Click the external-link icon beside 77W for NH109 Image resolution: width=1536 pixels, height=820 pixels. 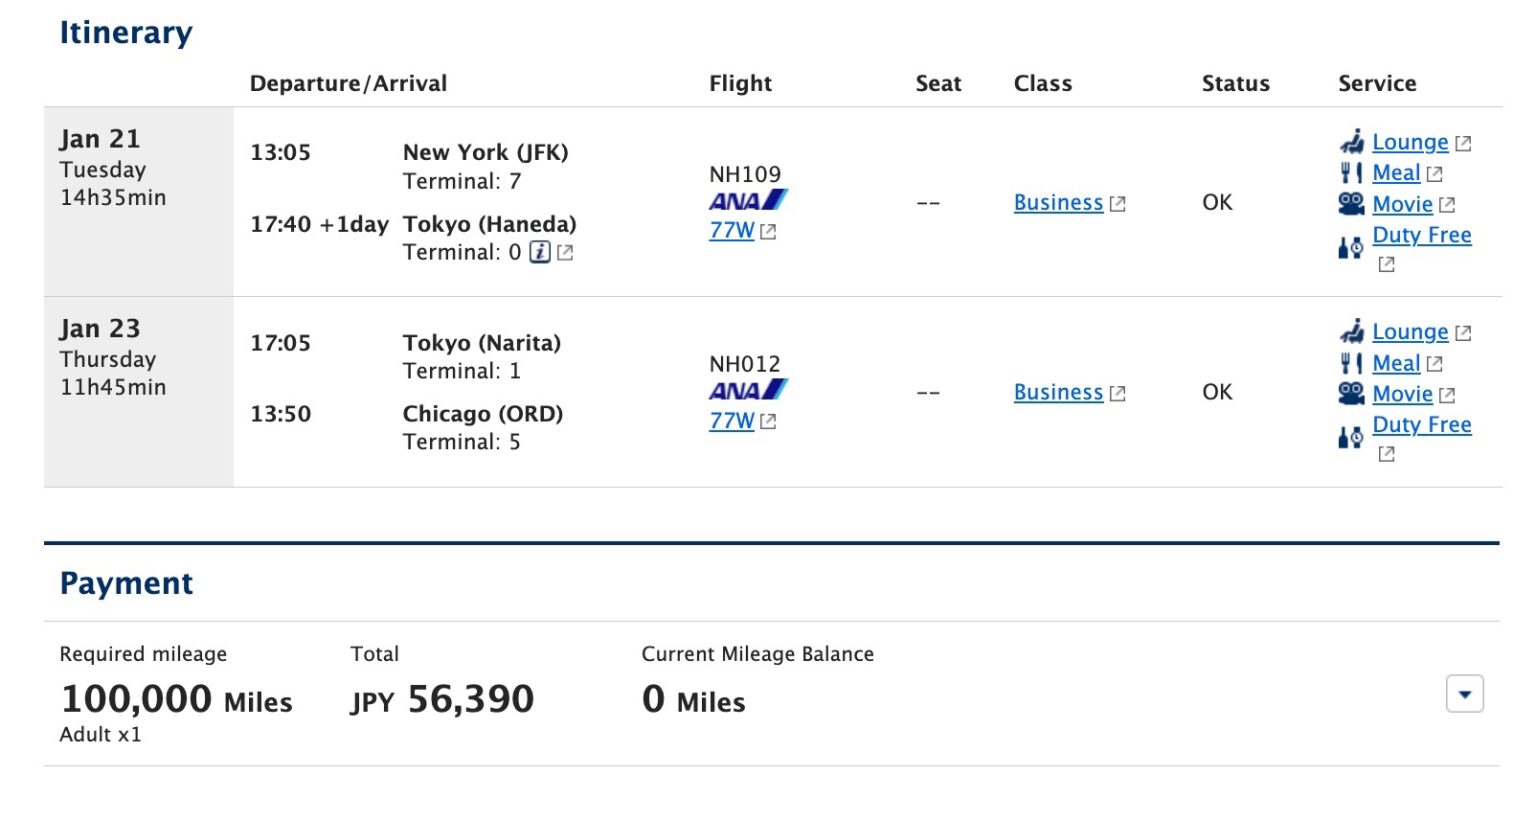(768, 230)
